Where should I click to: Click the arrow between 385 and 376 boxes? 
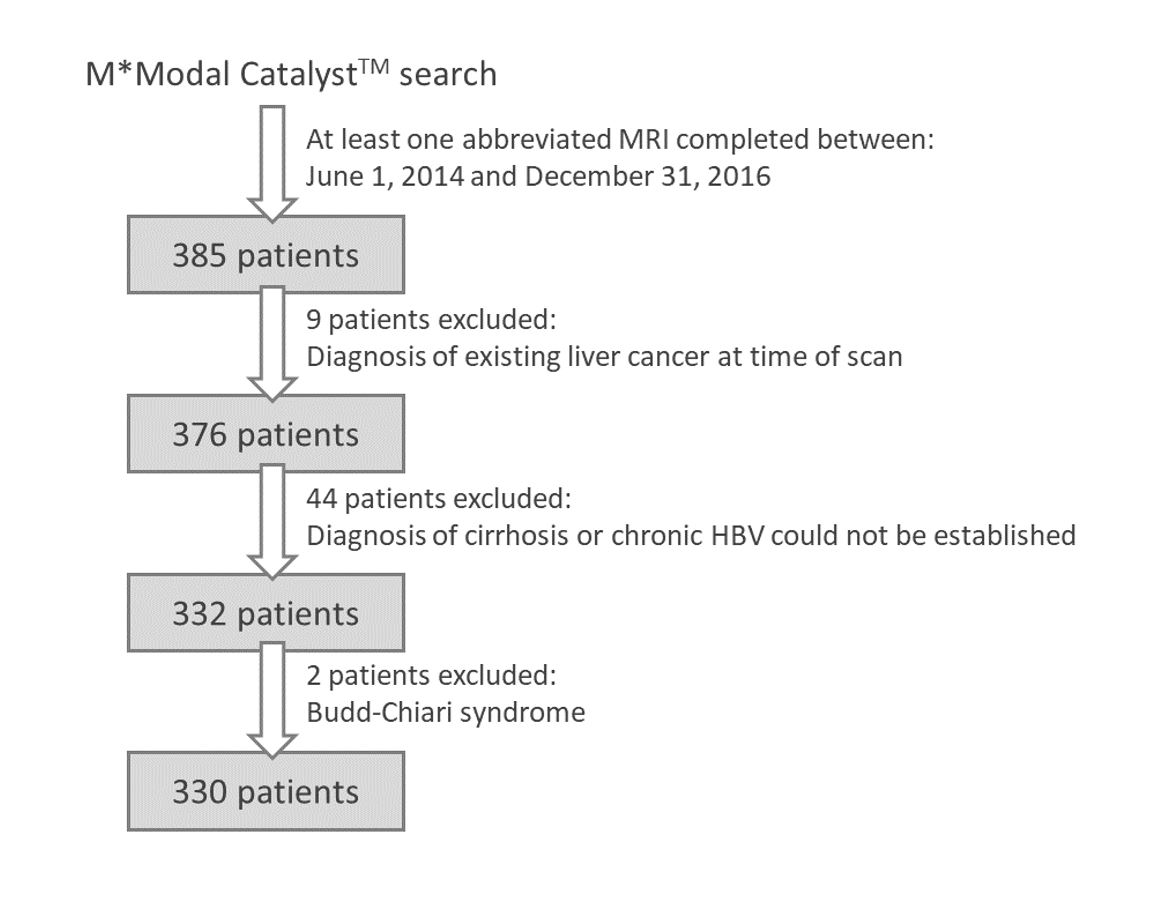(272, 342)
